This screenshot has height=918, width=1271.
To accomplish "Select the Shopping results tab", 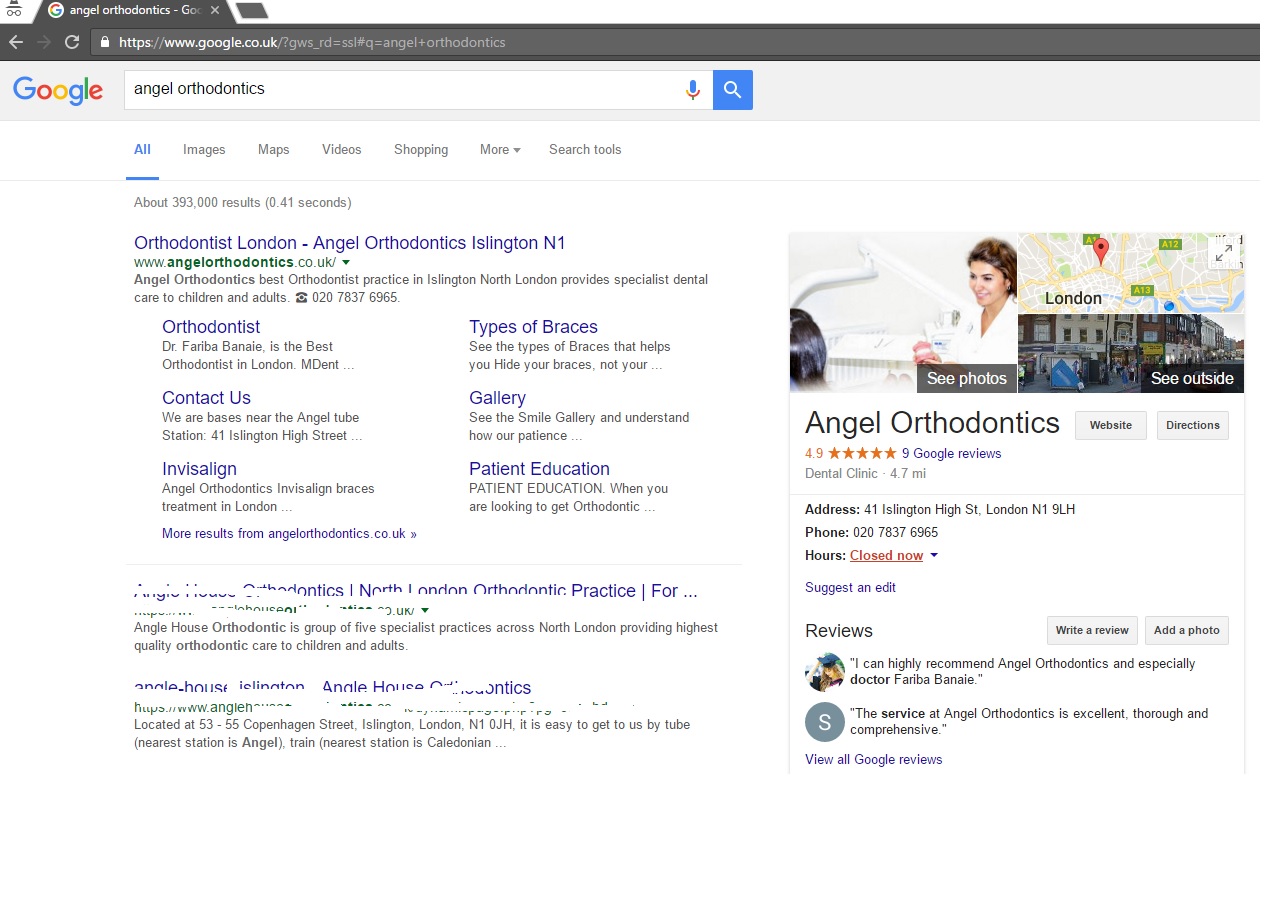I will (x=420, y=149).
